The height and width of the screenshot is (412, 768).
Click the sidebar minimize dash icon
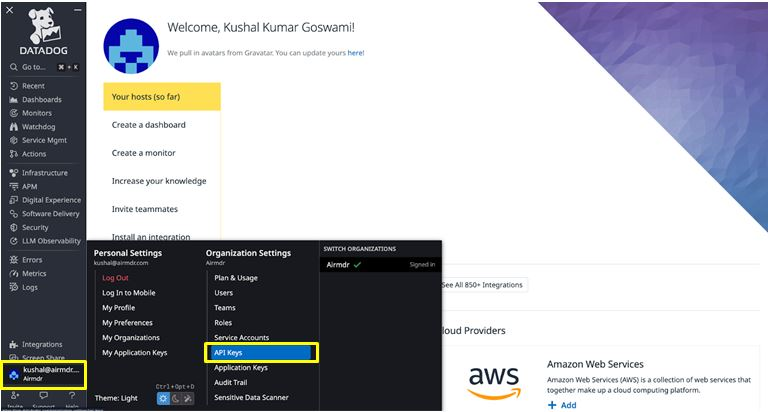(x=78, y=10)
